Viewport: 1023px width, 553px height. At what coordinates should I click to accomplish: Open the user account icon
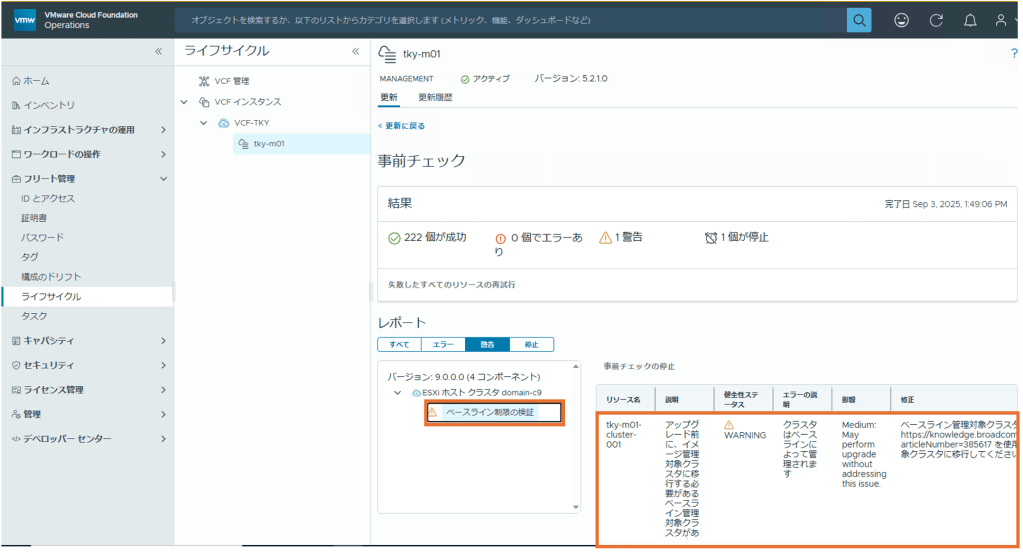pos(1000,20)
